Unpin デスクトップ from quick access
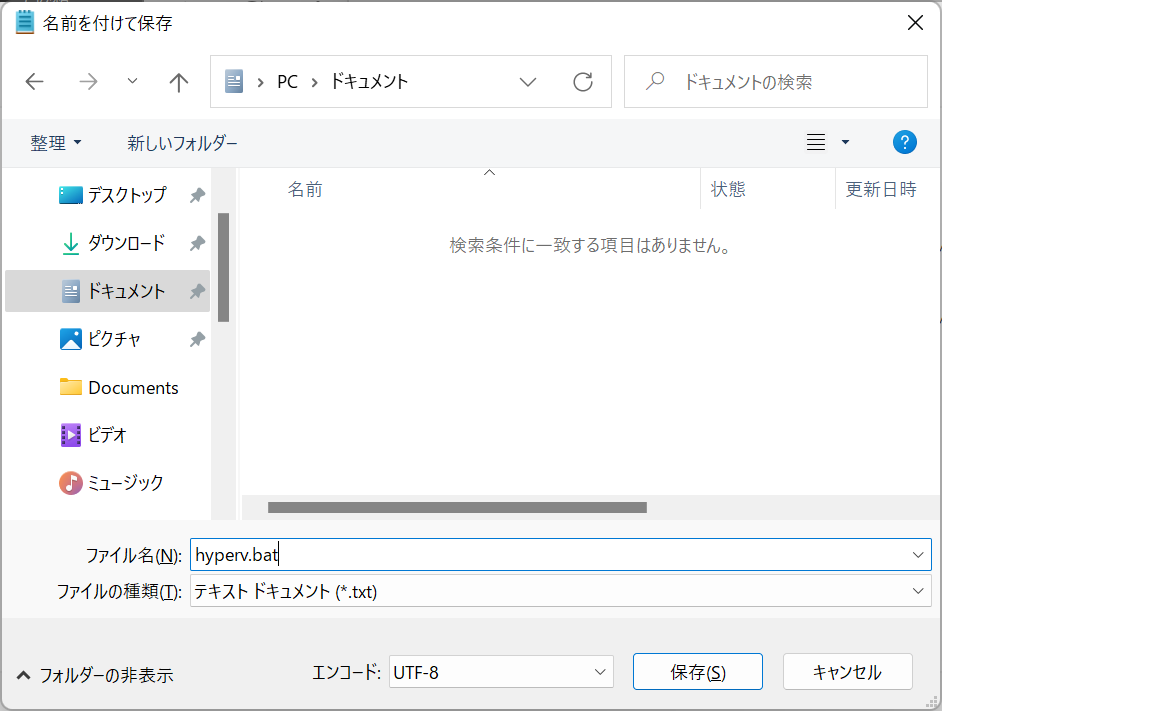Viewport: 1152px width, 711px height. pos(197,194)
